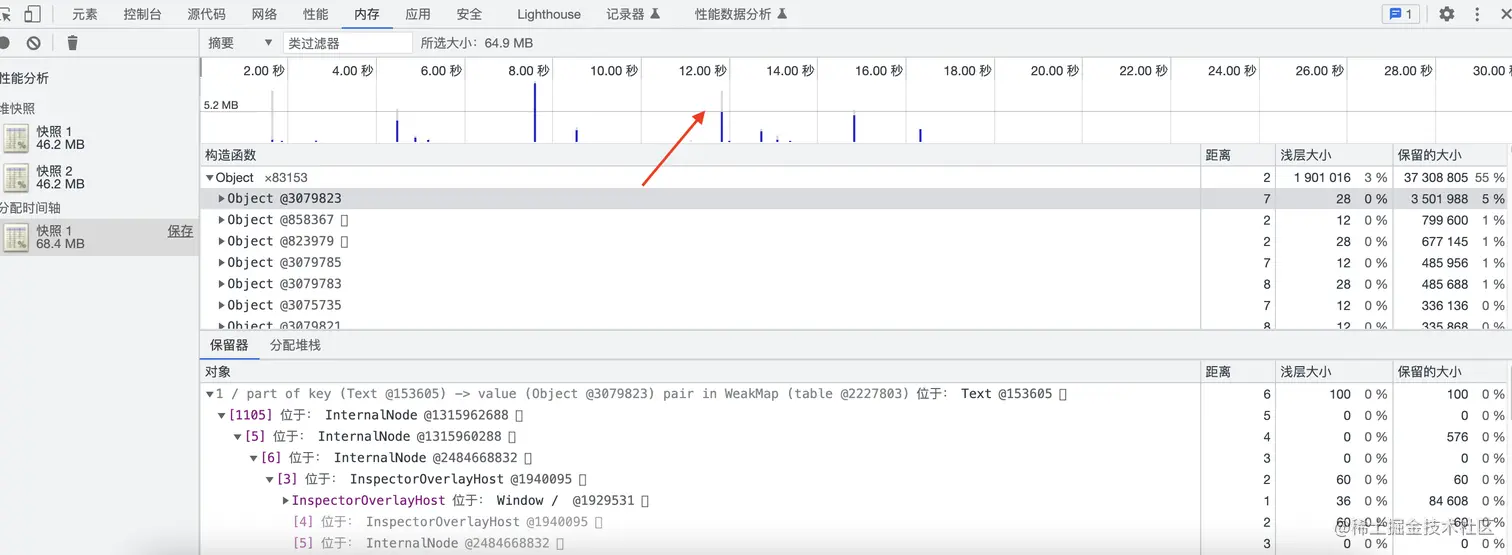Viewport: 1512px width, 555px height.
Task: Click retained size value 3 501 988
Action: point(1440,199)
